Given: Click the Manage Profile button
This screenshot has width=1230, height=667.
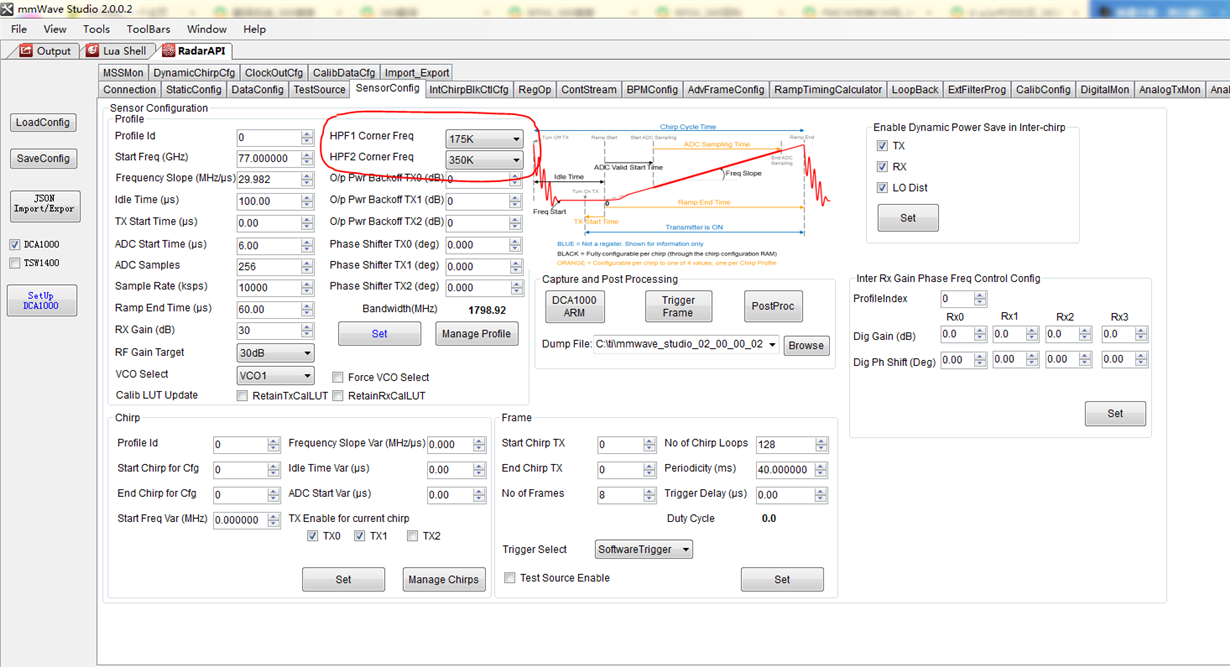Looking at the screenshot, I should (477, 333).
